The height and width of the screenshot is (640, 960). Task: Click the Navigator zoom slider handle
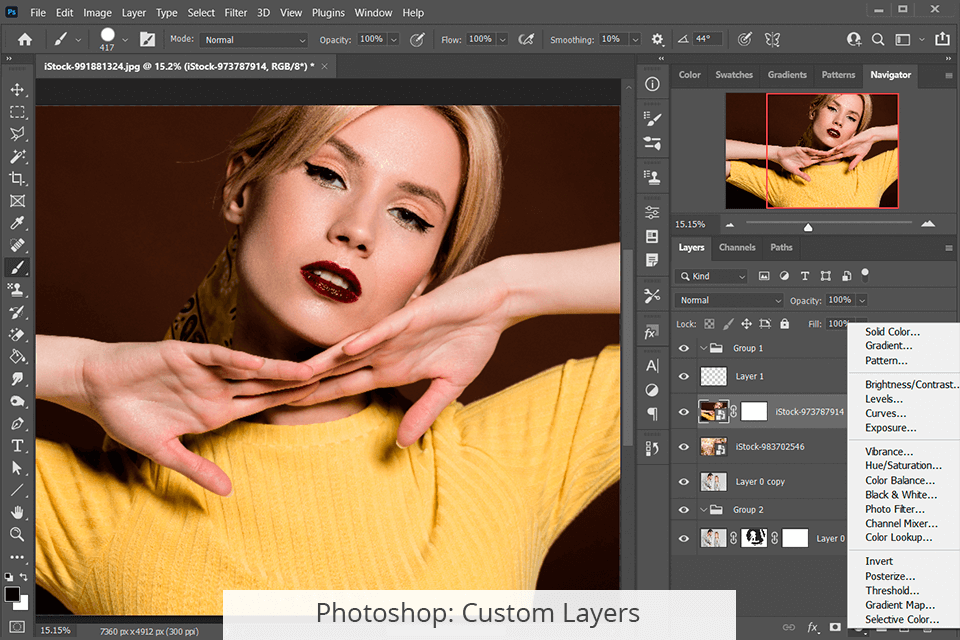click(x=808, y=226)
